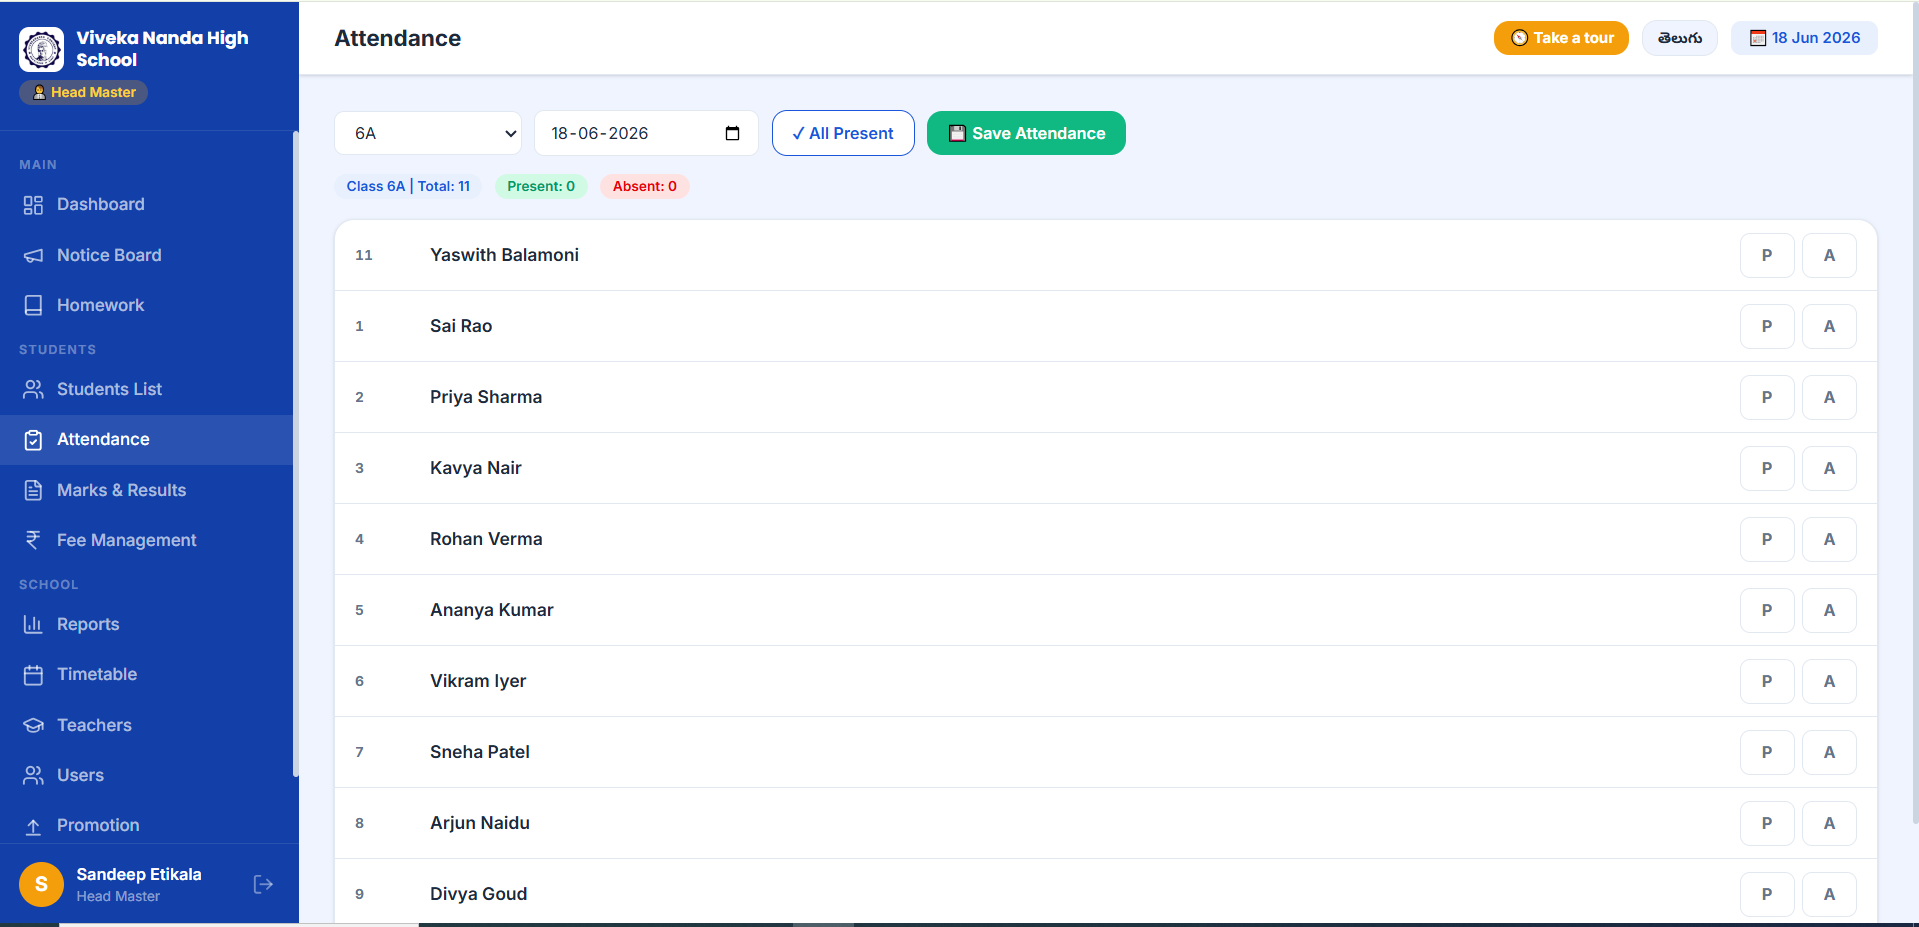Click the Promotion upload arrow icon
Viewport: 1919px width, 927px height.
[x=33, y=826]
